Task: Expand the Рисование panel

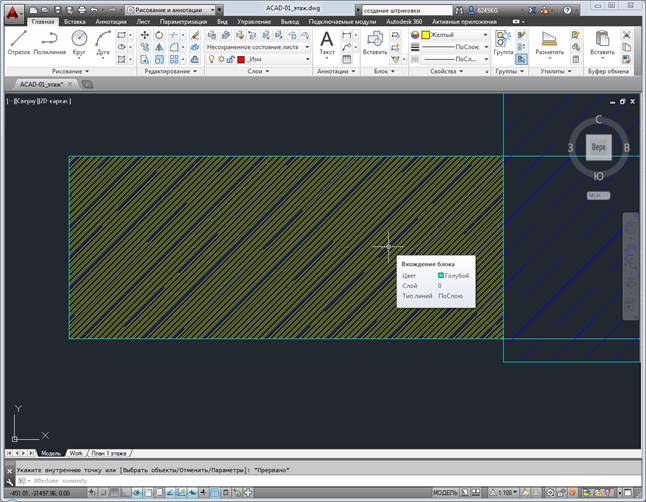Action: pyautogui.click(x=70, y=71)
